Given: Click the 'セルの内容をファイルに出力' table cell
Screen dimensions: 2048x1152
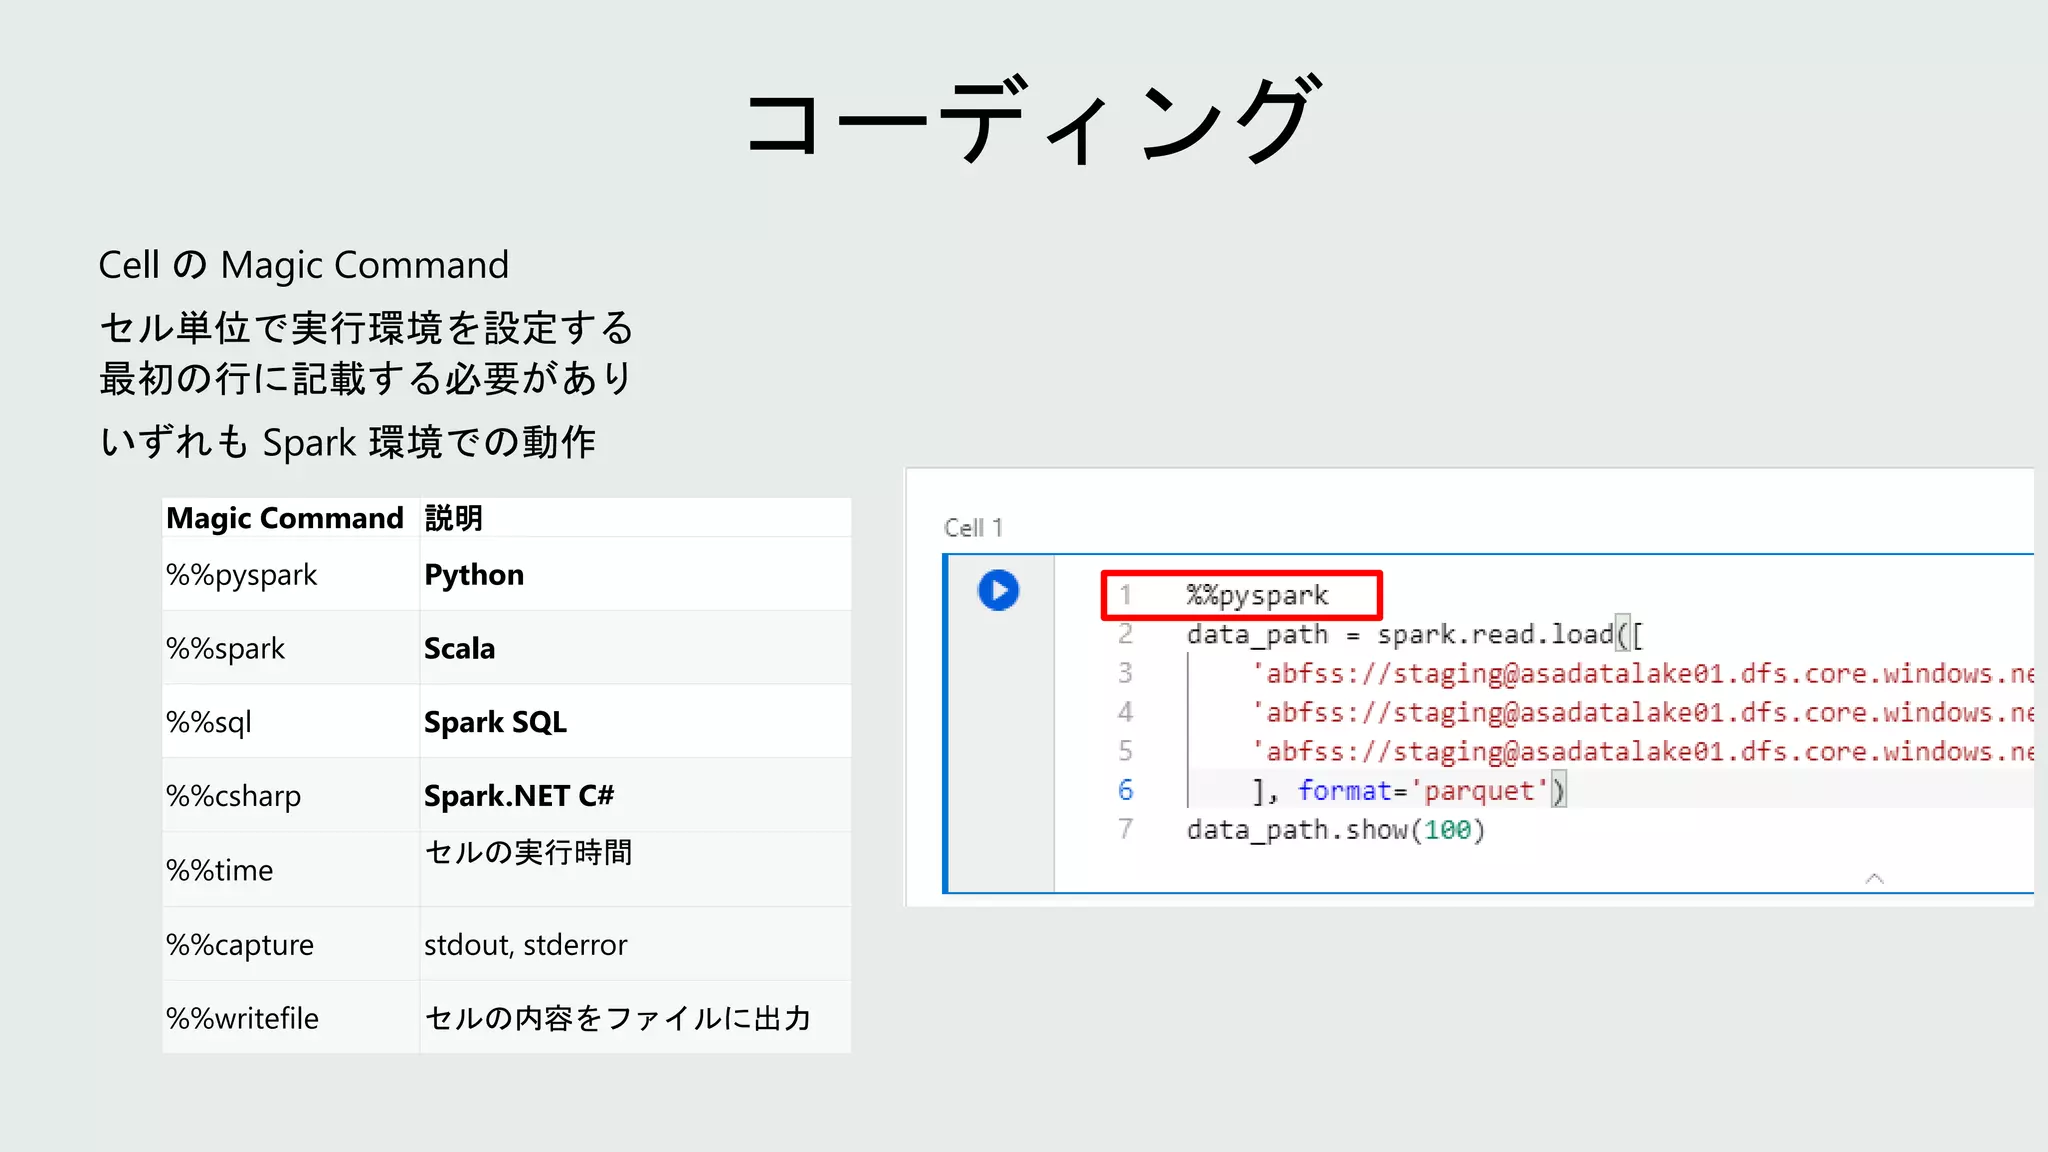Looking at the screenshot, I should pos(636,1018).
